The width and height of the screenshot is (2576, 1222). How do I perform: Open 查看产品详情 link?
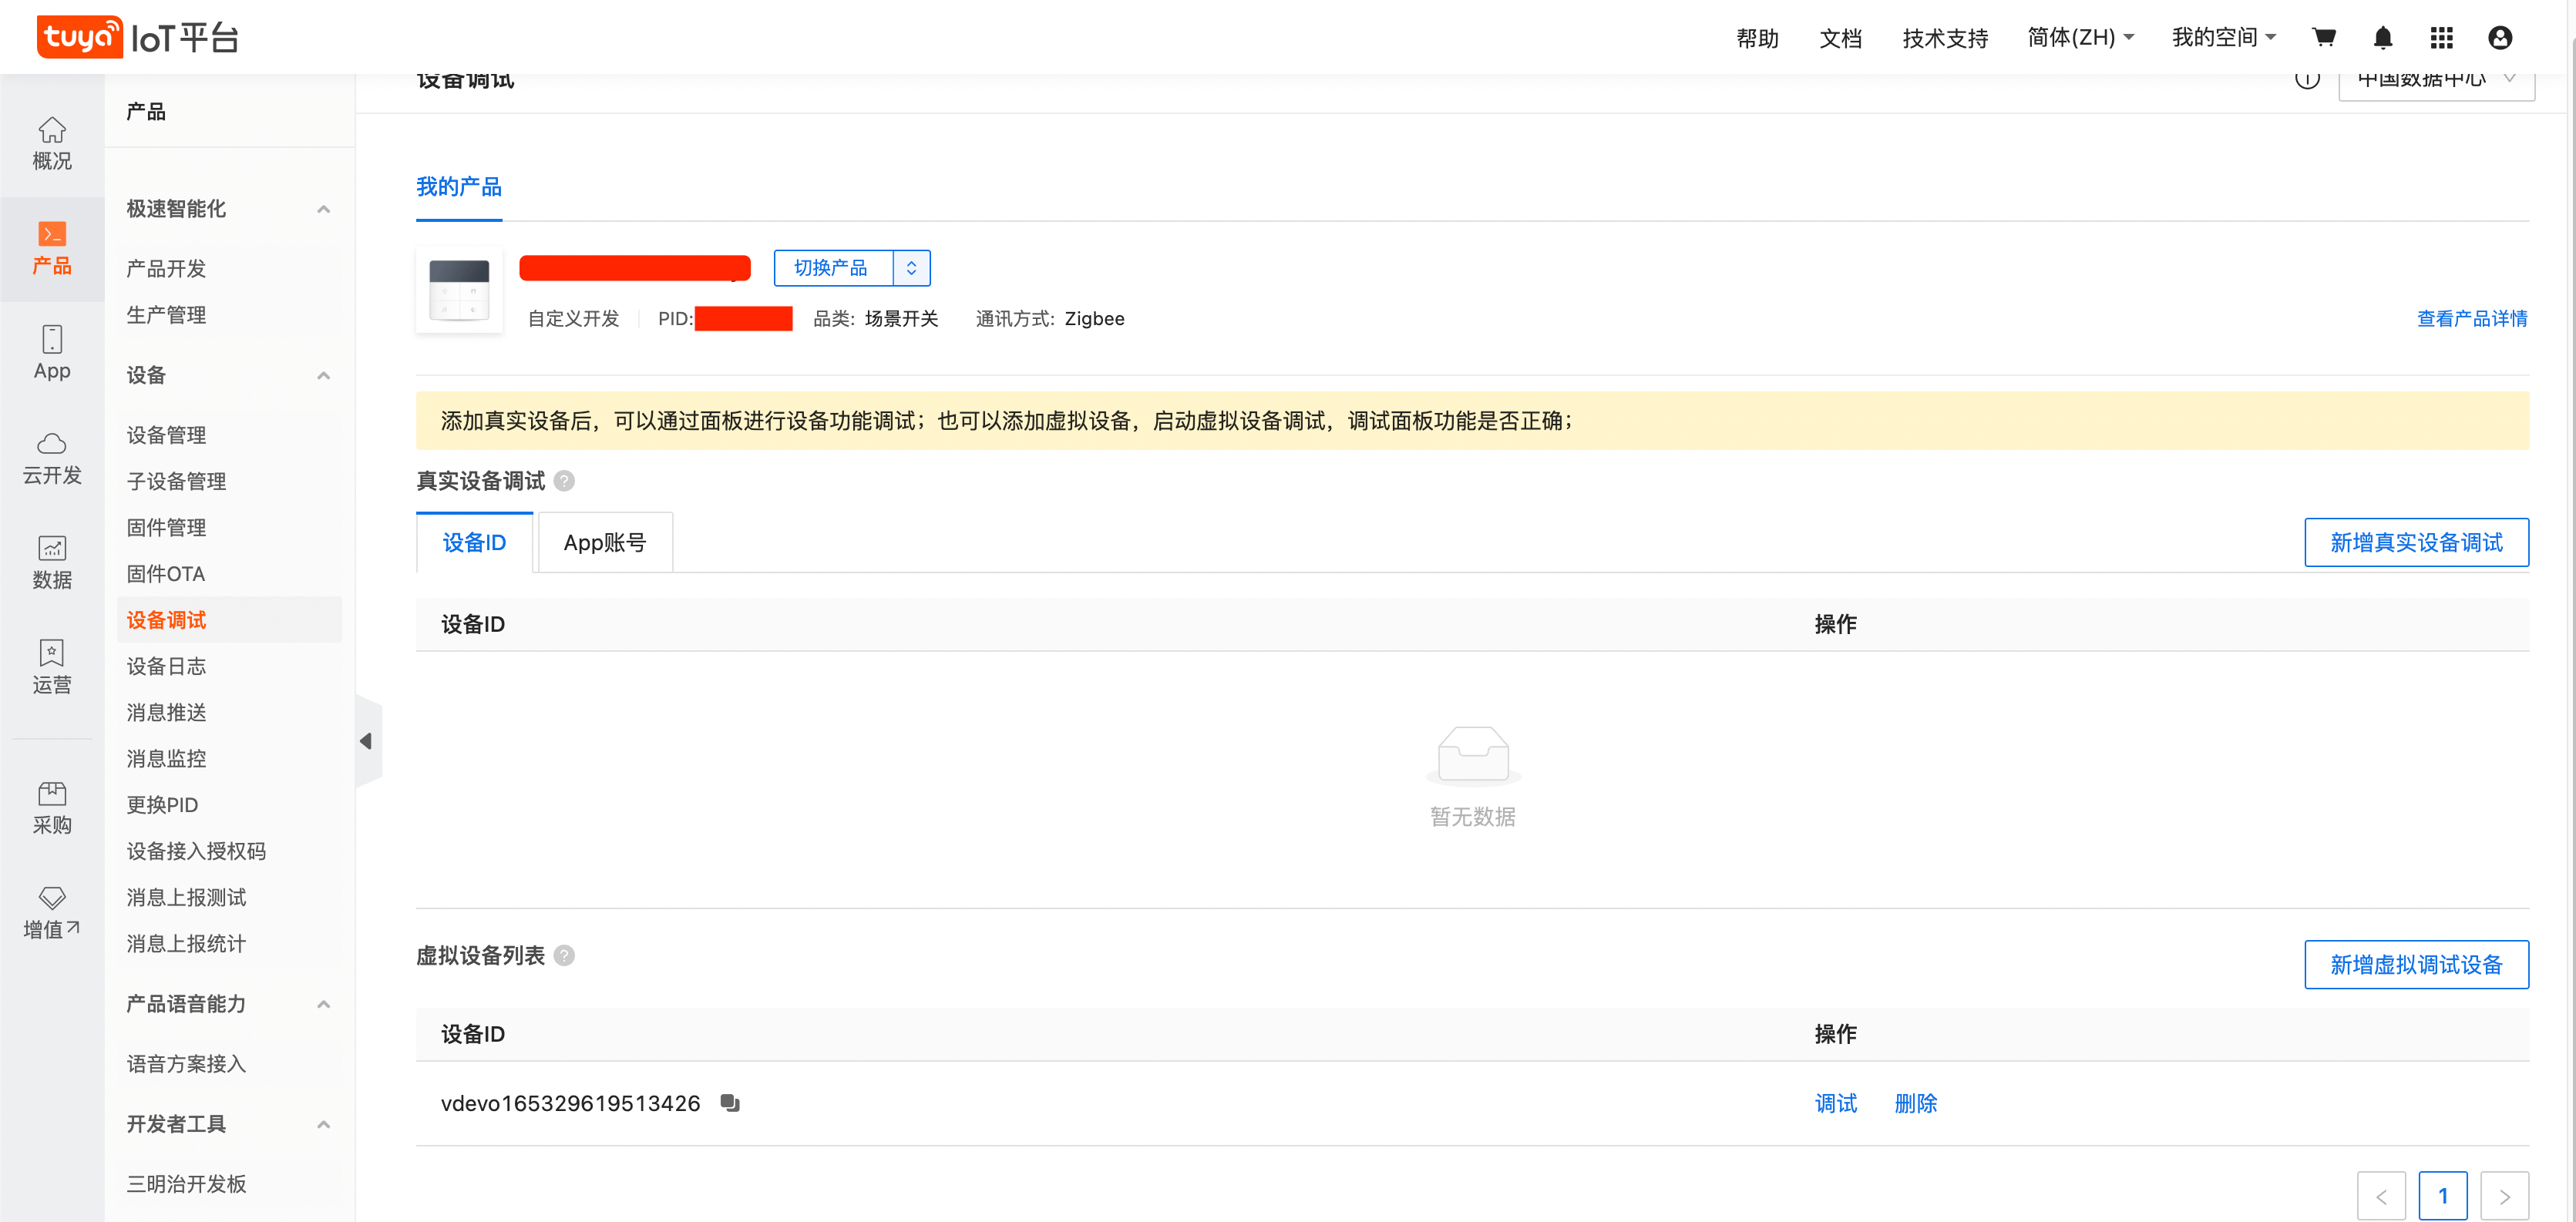[2472, 318]
